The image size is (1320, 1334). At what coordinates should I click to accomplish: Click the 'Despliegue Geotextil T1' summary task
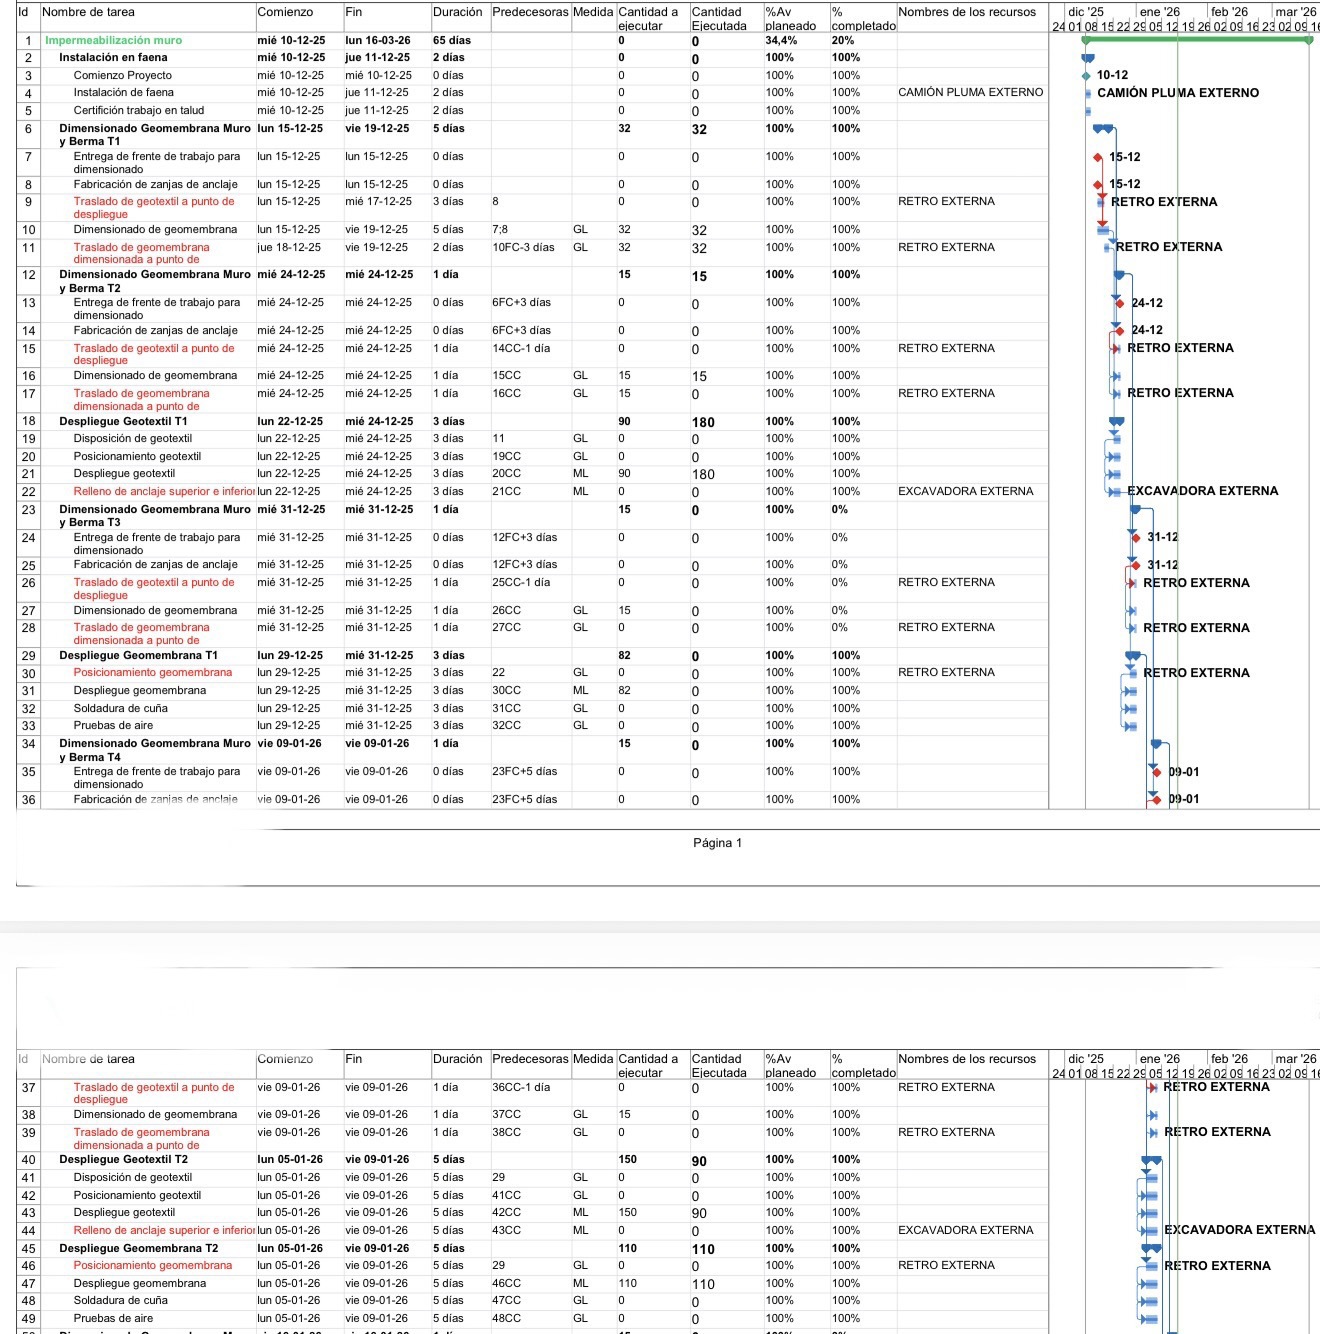(x=123, y=422)
